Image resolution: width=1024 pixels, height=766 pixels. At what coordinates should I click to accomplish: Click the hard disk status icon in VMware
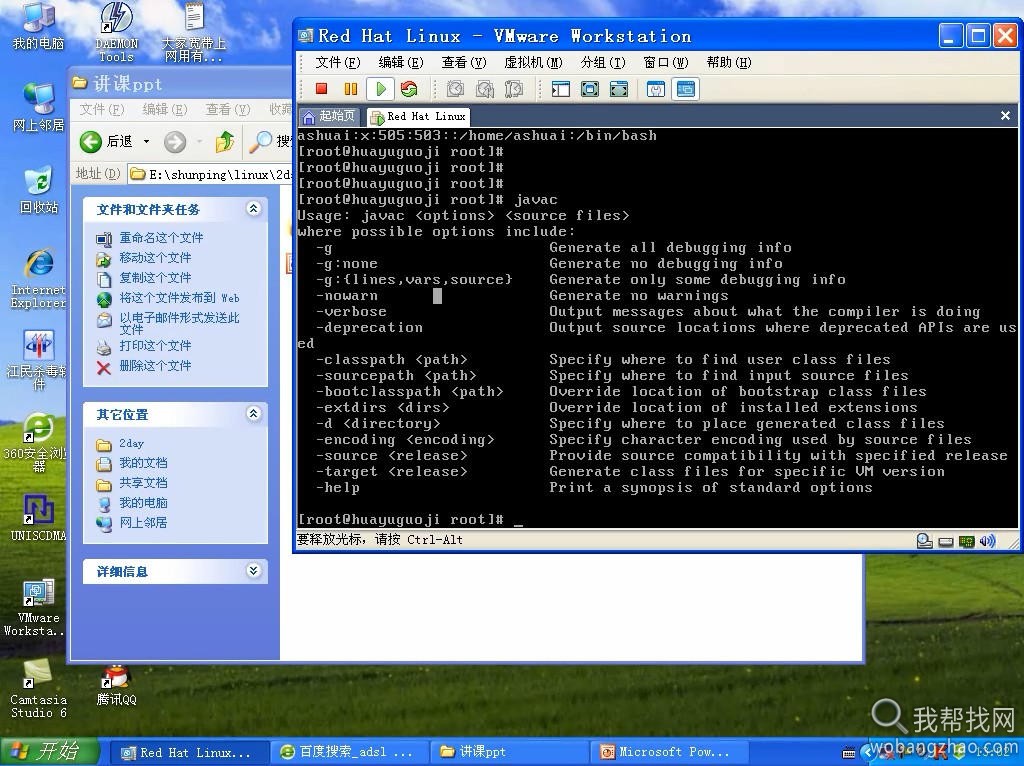click(x=924, y=541)
